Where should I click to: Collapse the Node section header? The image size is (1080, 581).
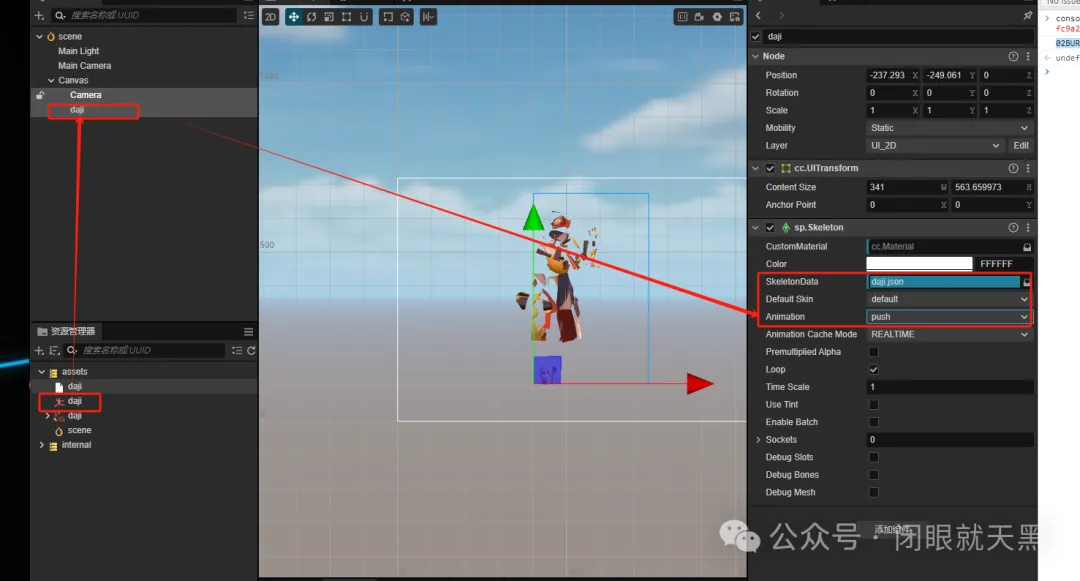756,56
